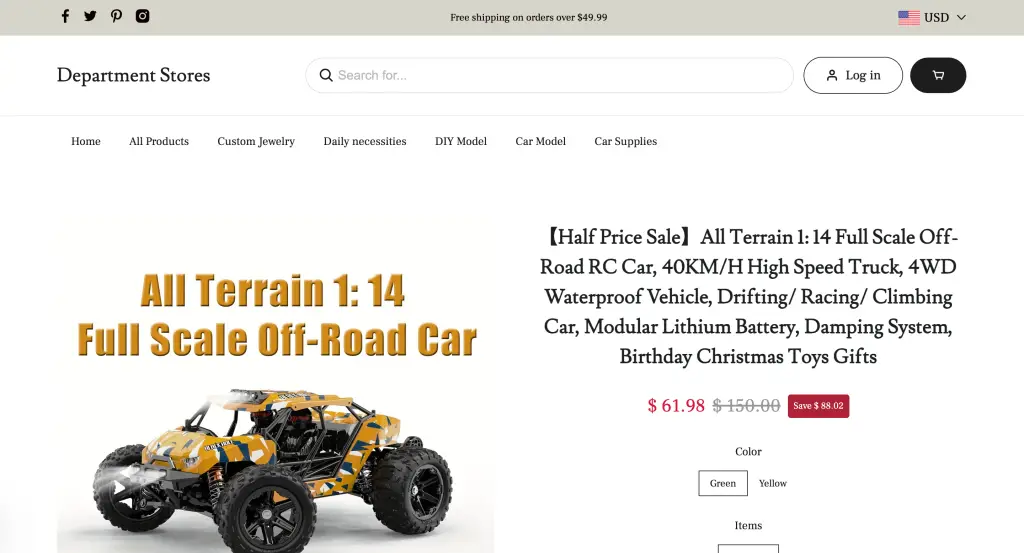Navigate to All Products
1024x553 pixels.
pyautogui.click(x=159, y=141)
